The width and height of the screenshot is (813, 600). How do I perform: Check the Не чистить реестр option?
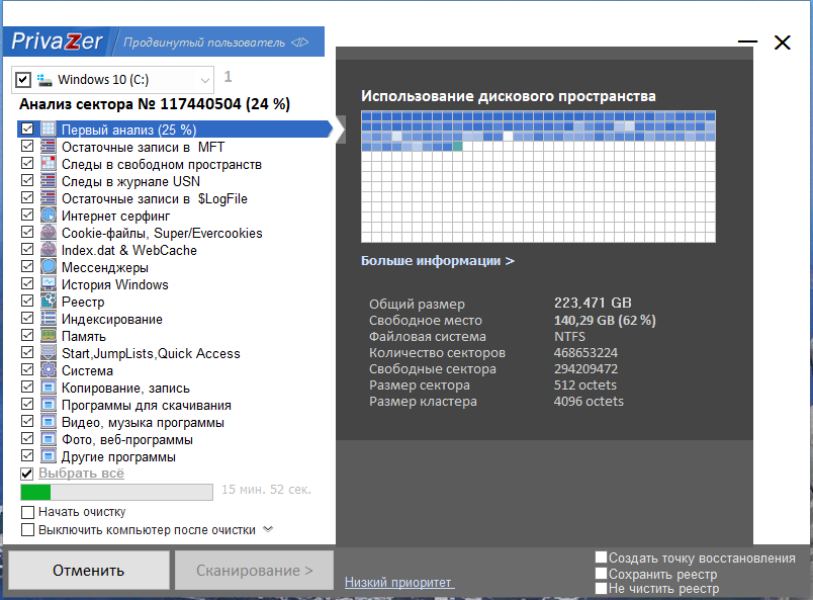coord(601,588)
